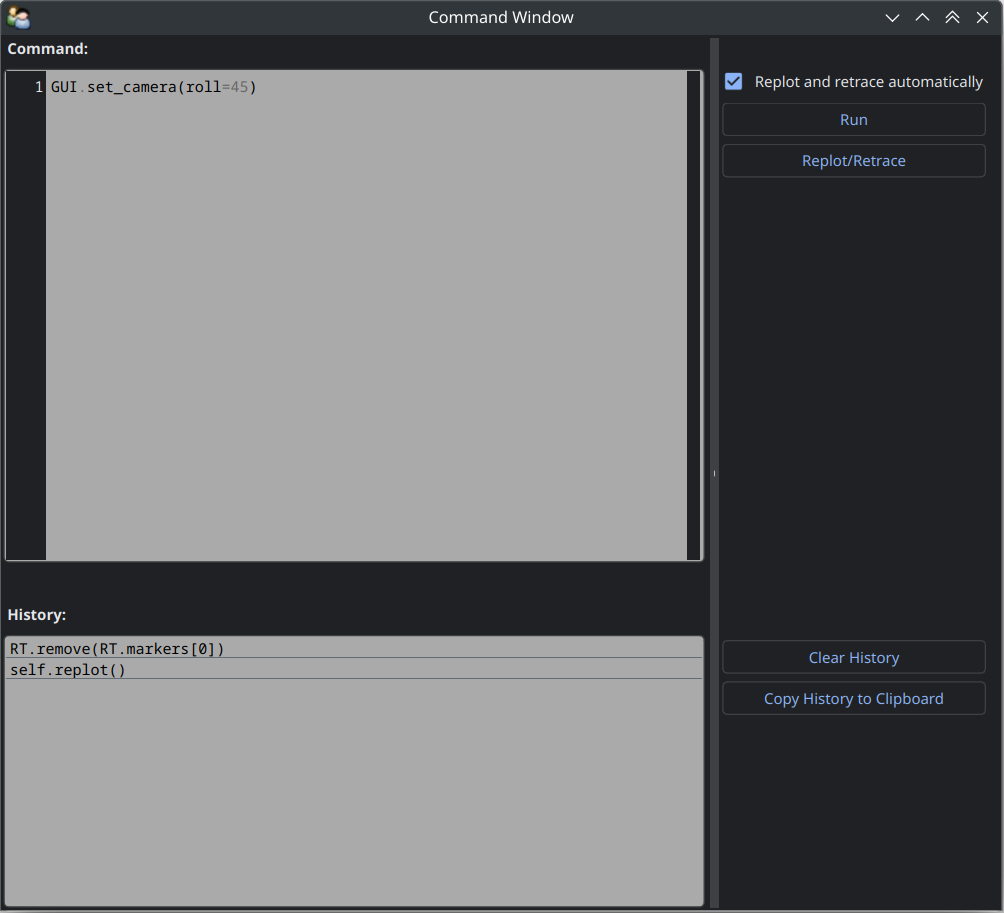Select history entry RT.remove(RT.markers[0])
This screenshot has height=913, width=1004.
(x=354, y=649)
